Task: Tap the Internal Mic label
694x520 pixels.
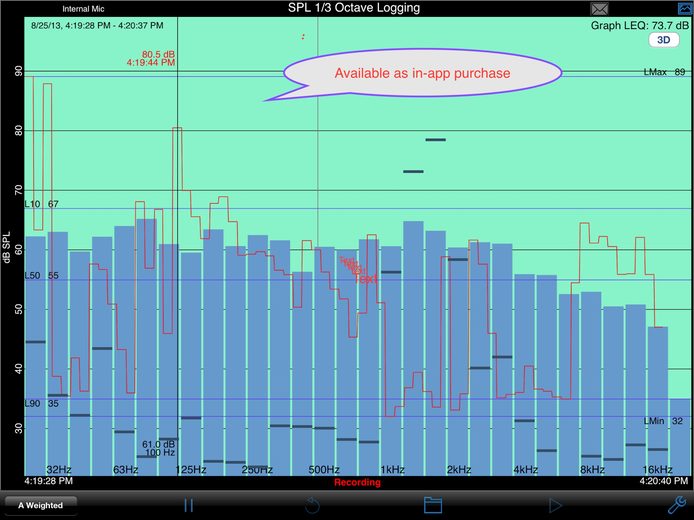Action: click(x=83, y=9)
